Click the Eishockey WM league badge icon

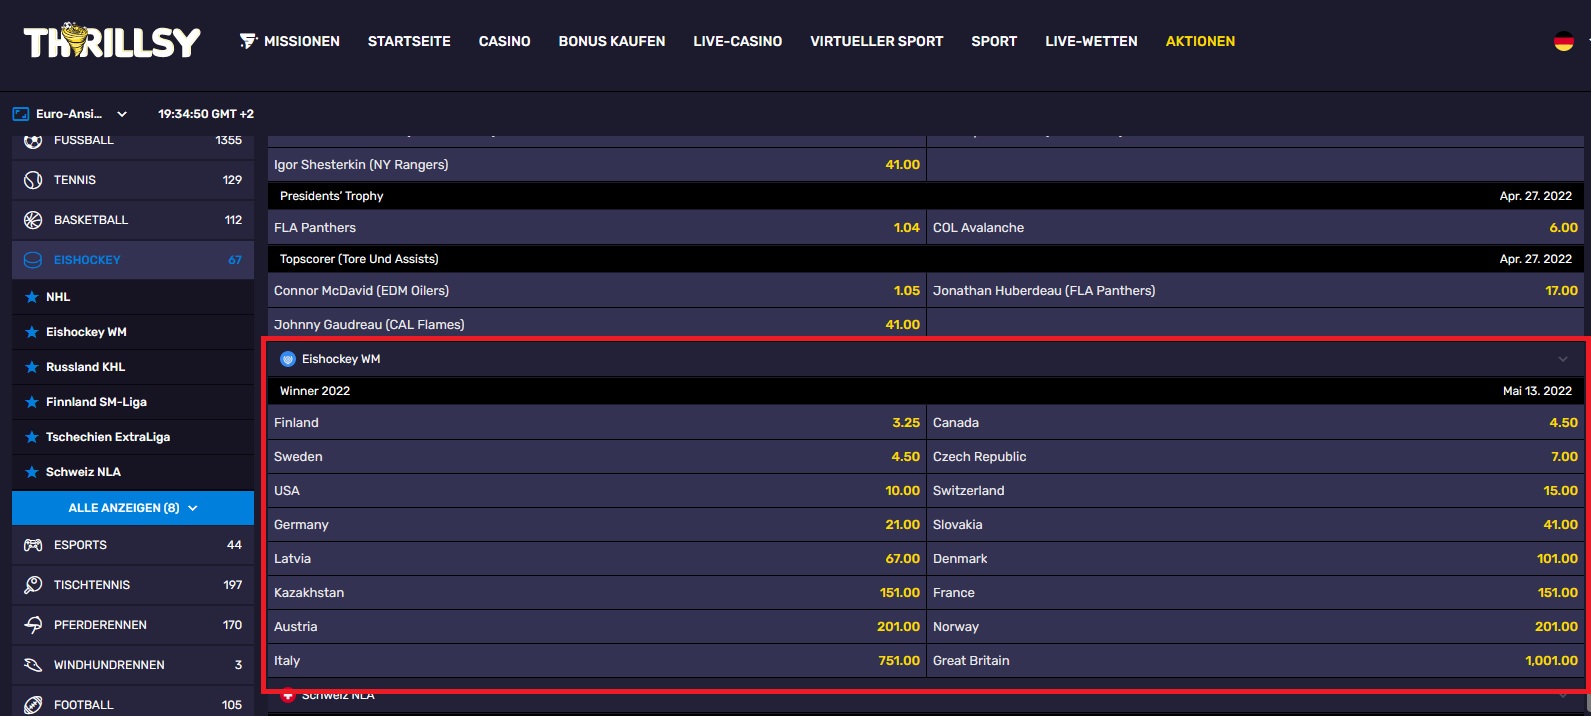pos(288,359)
